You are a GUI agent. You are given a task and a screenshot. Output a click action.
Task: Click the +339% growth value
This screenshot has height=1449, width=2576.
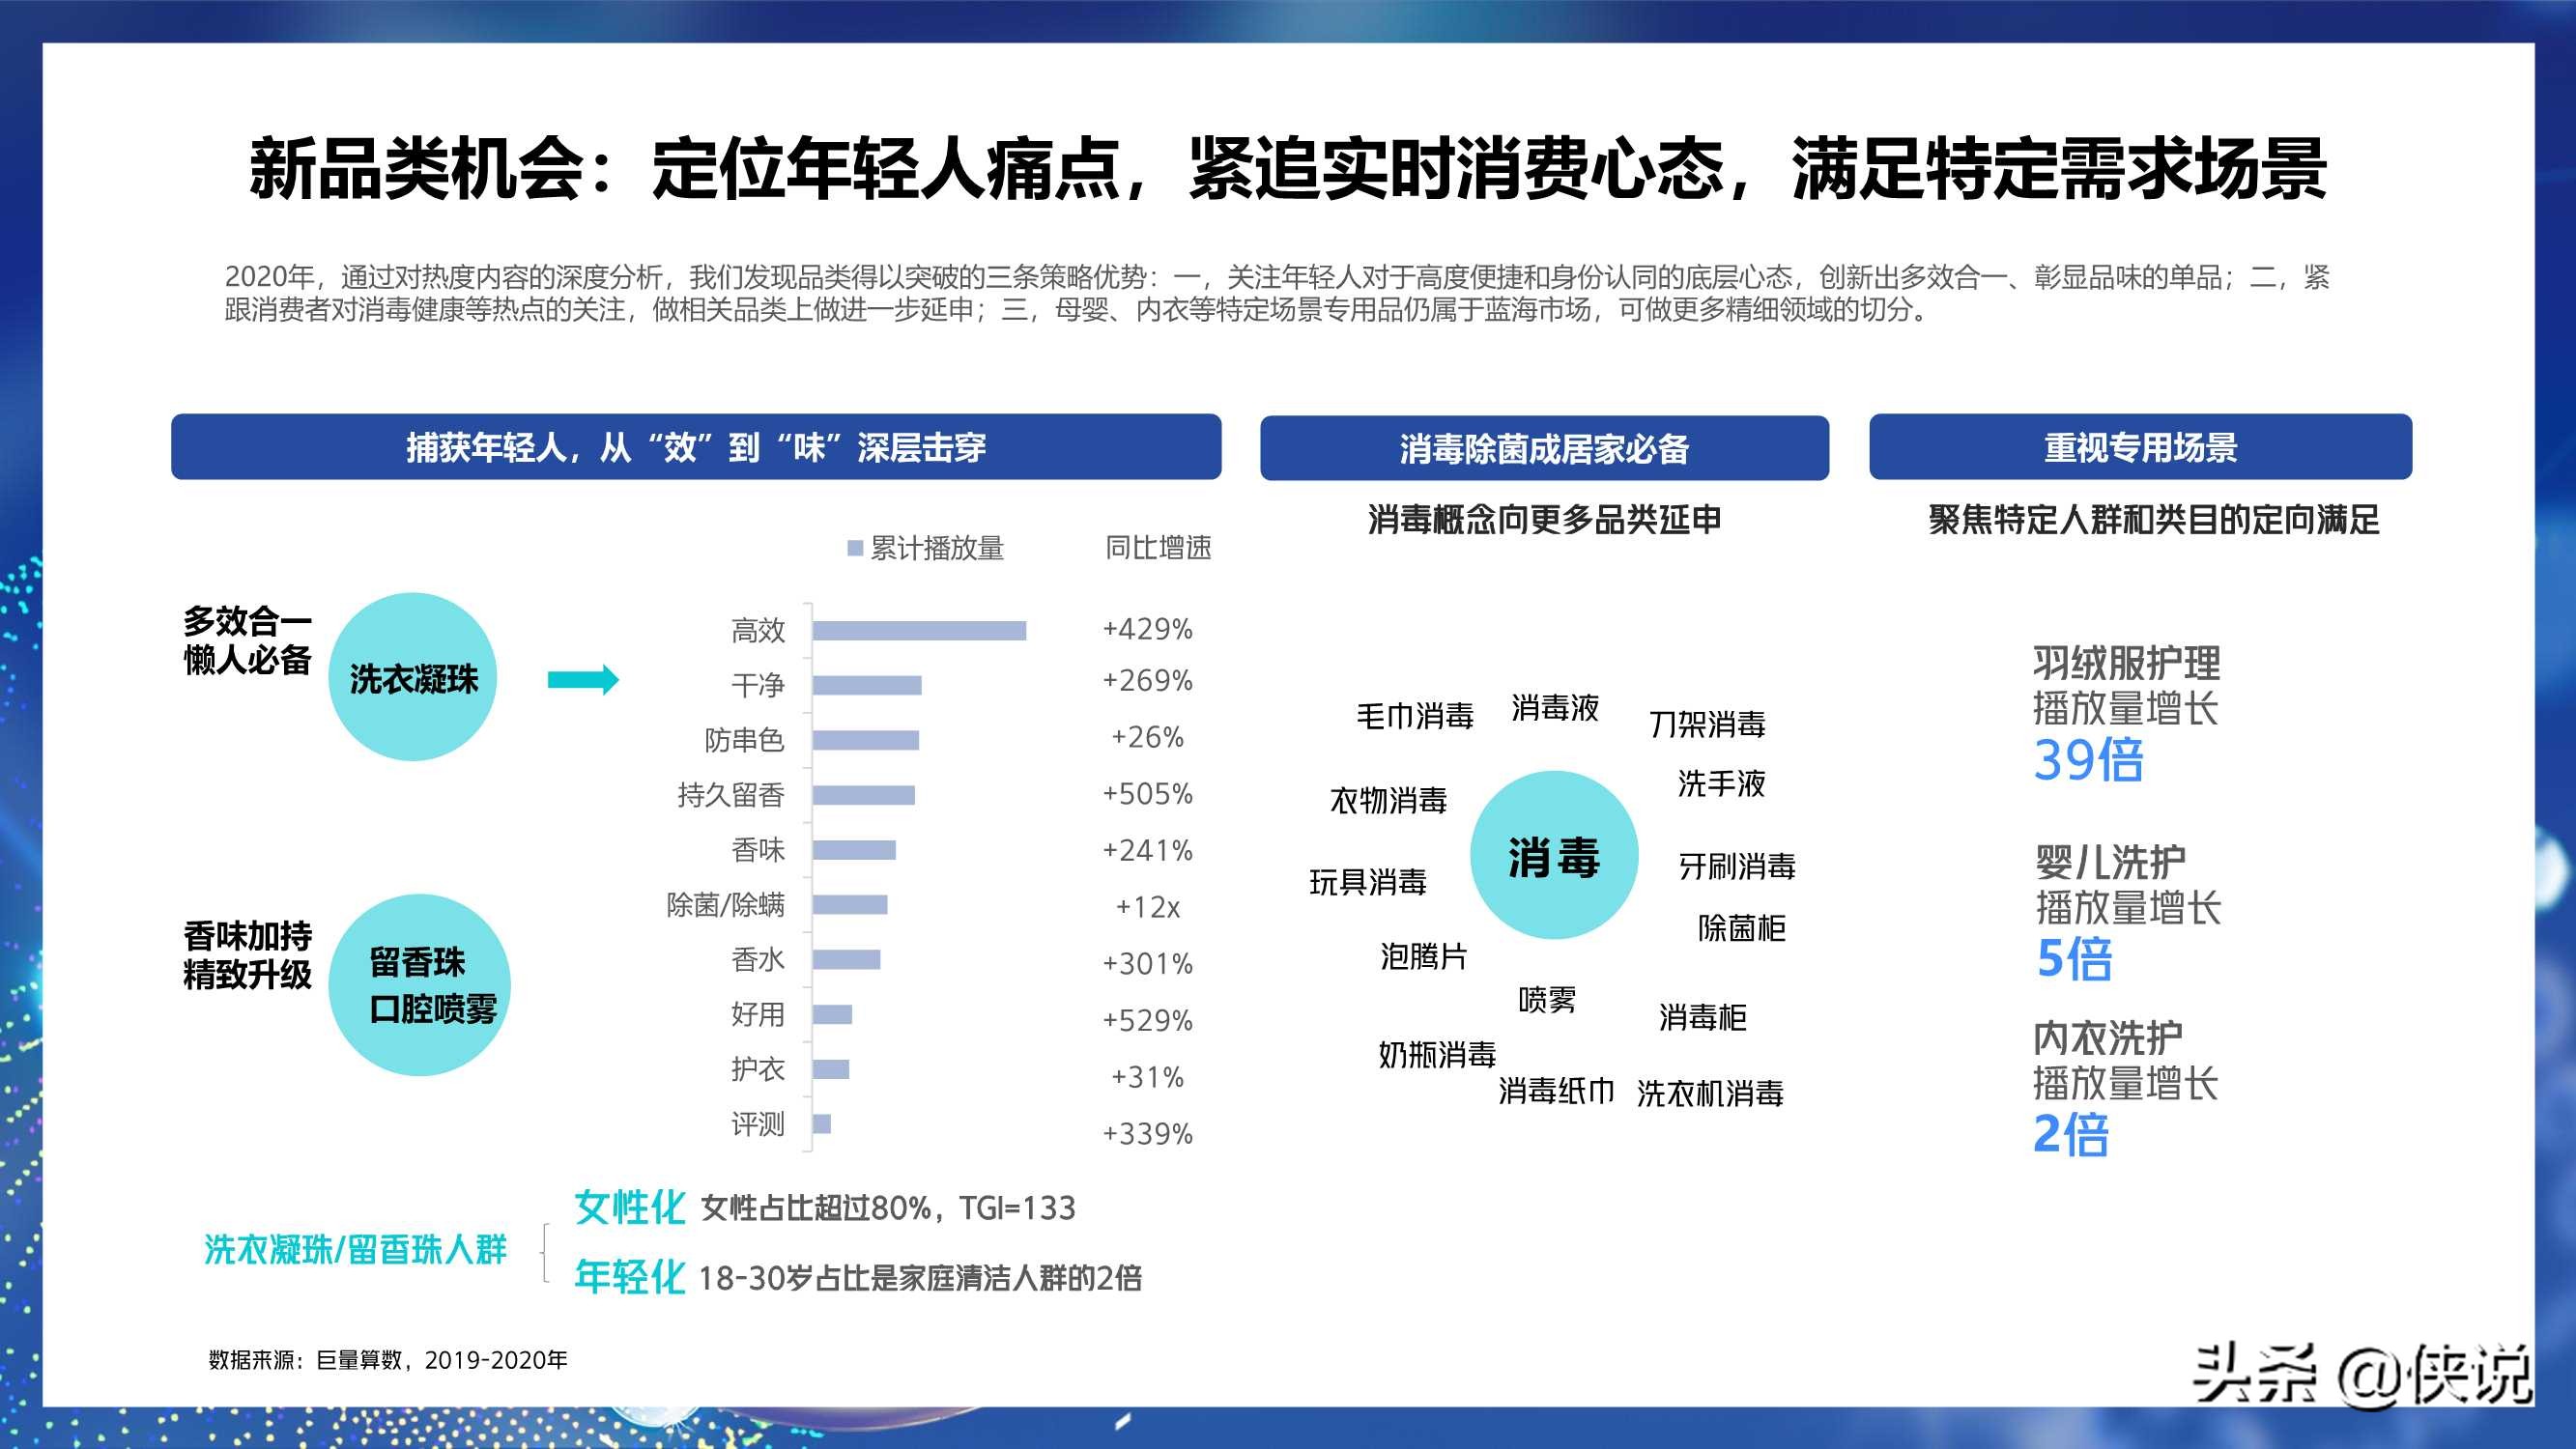[1147, 1134]
